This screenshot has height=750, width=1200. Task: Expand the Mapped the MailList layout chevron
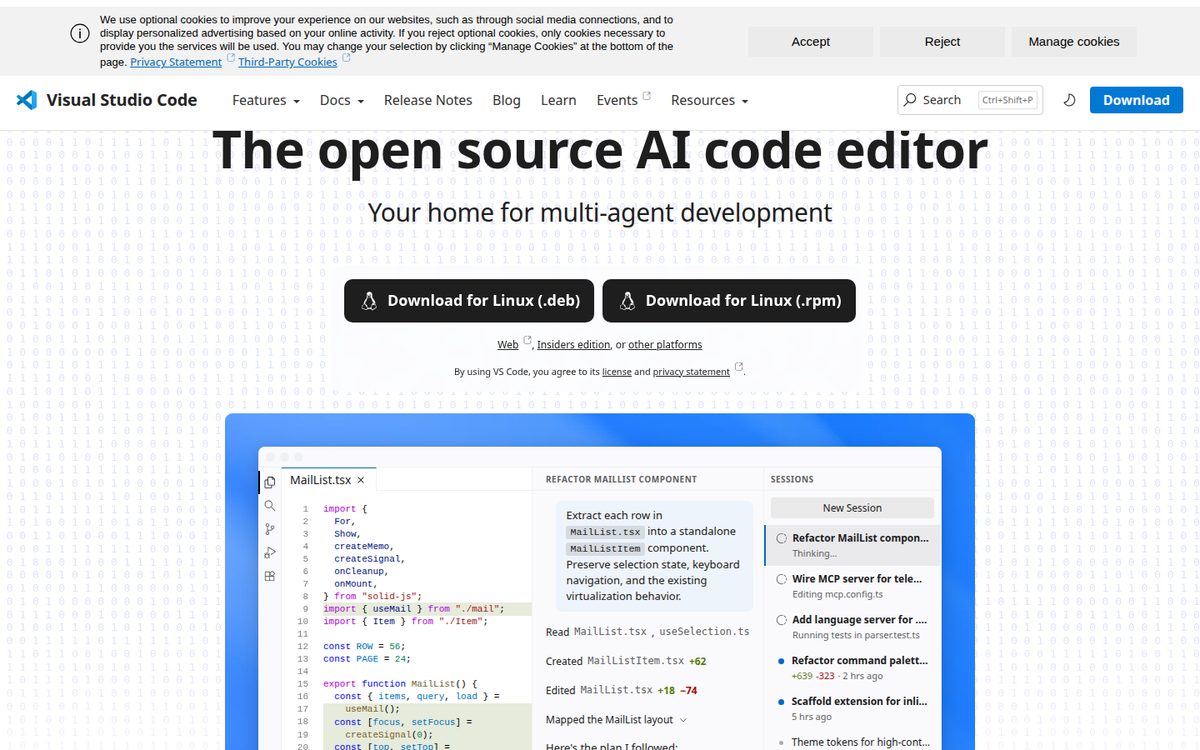click(684, 720)
